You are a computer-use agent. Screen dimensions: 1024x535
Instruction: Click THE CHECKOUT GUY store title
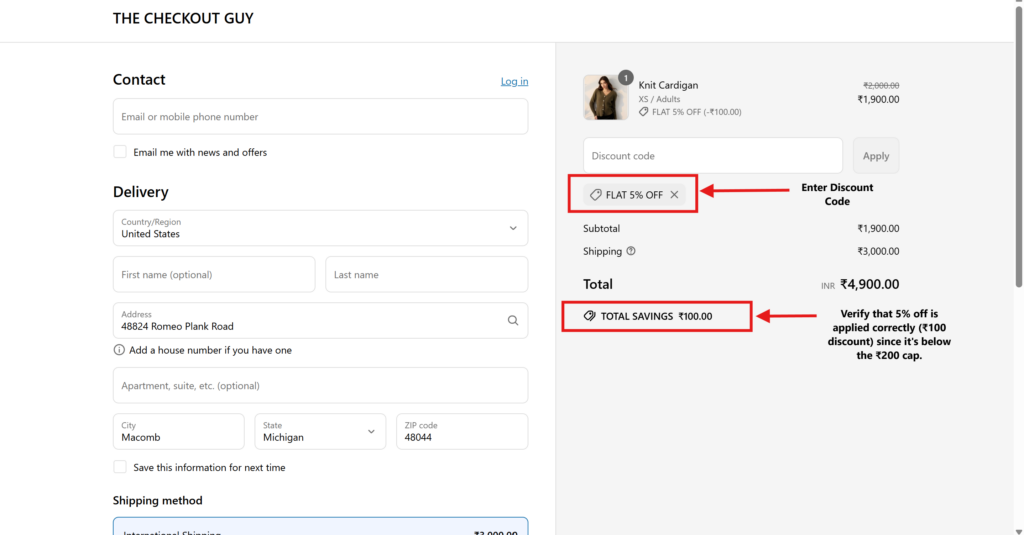click(183, 18)
